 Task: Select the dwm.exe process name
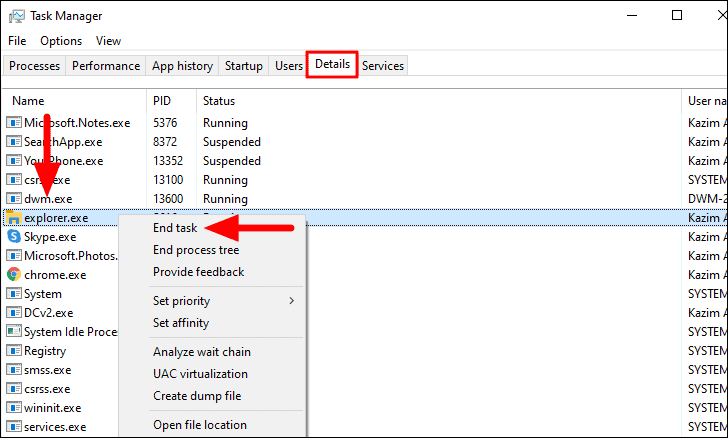(48, 199)
